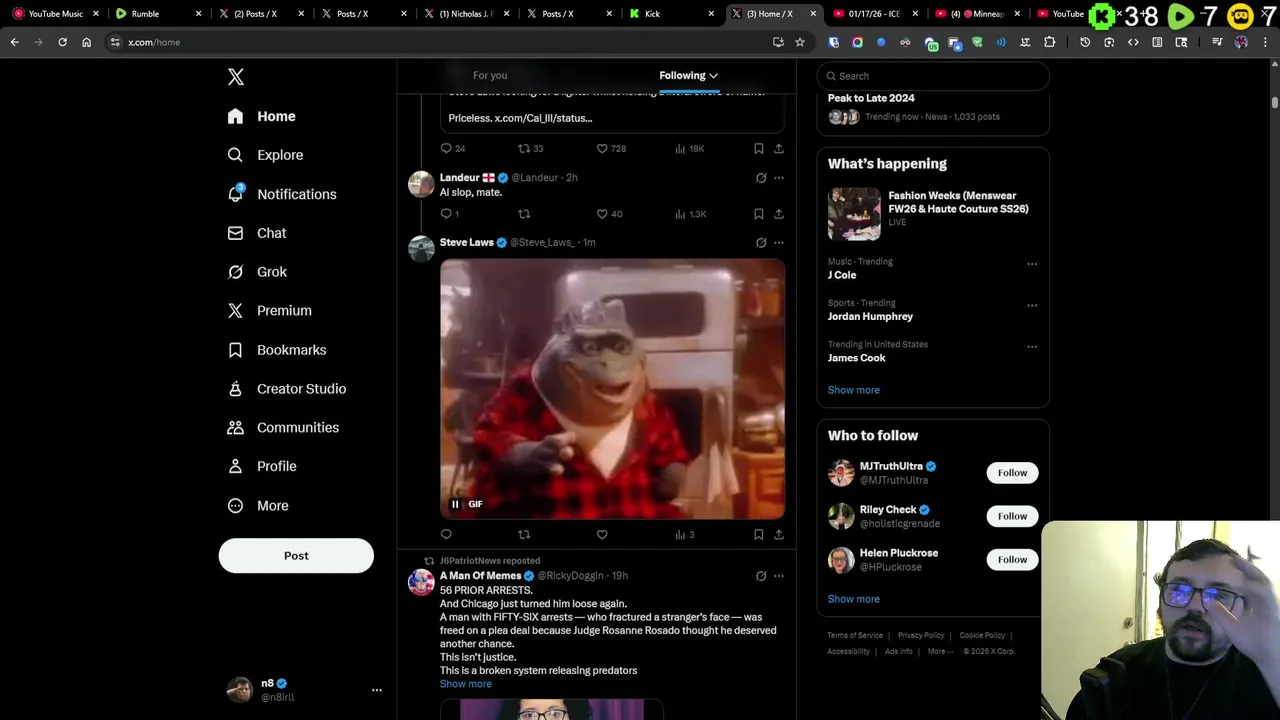Follow Helen Pluckrose
Viewport: 1280px width, 720px height.
(1012, 560)
